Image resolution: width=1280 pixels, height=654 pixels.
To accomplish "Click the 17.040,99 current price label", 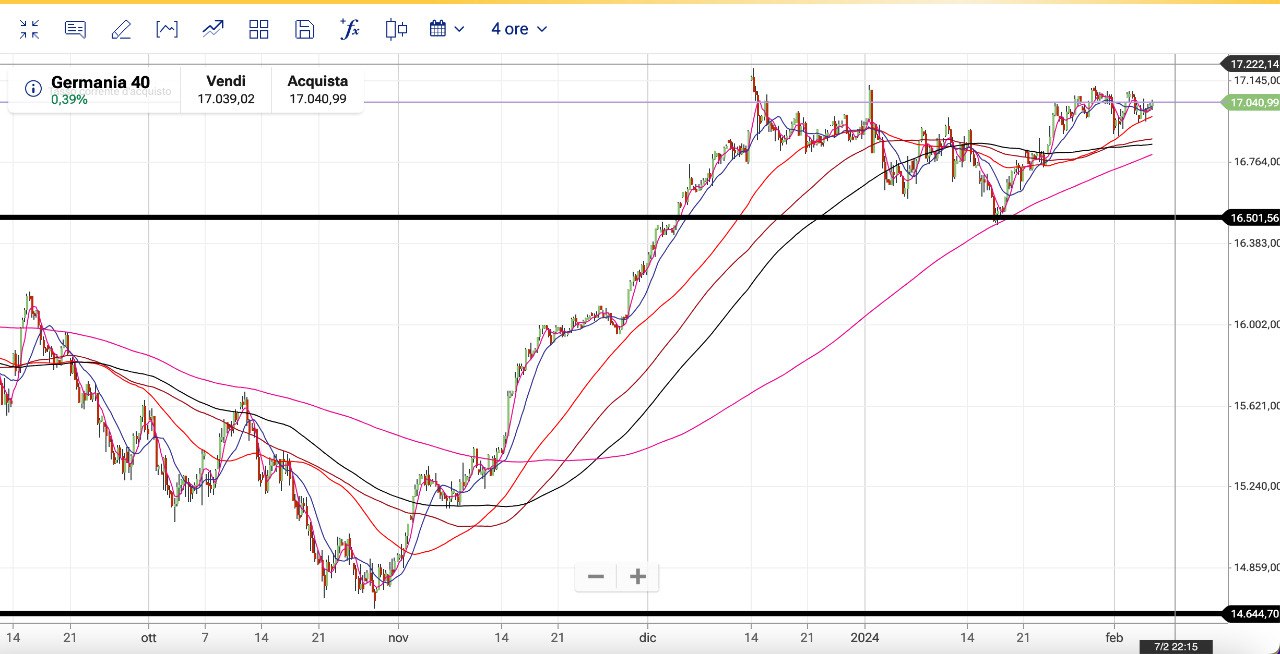I will pos(1251,102).
